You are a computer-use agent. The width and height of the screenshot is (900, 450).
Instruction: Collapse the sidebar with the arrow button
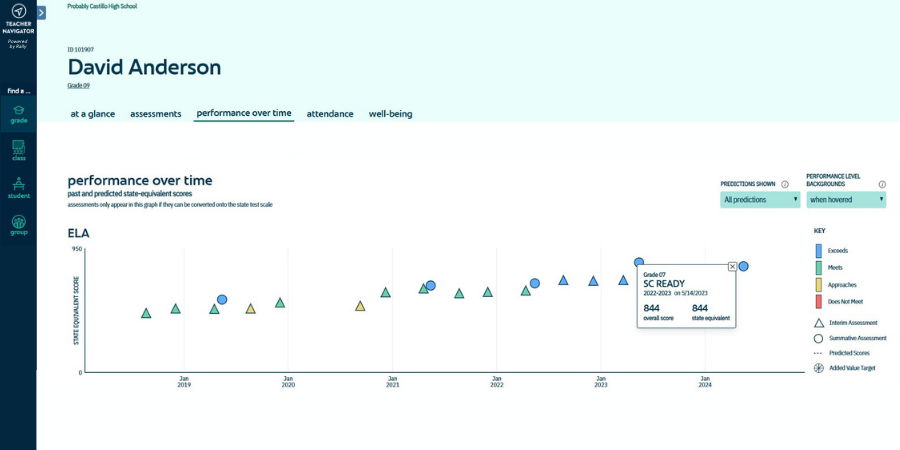(x=41, y=13)
